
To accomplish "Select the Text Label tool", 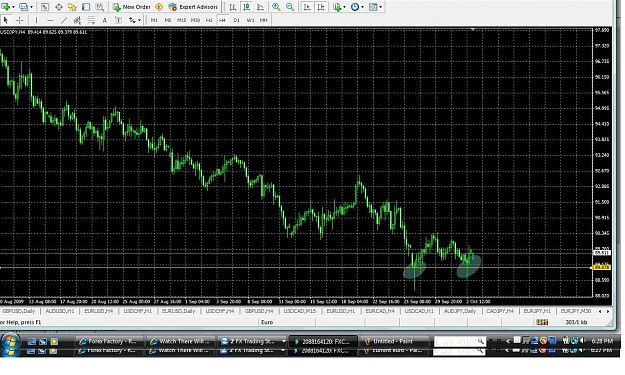I will (x=118, y=20).
